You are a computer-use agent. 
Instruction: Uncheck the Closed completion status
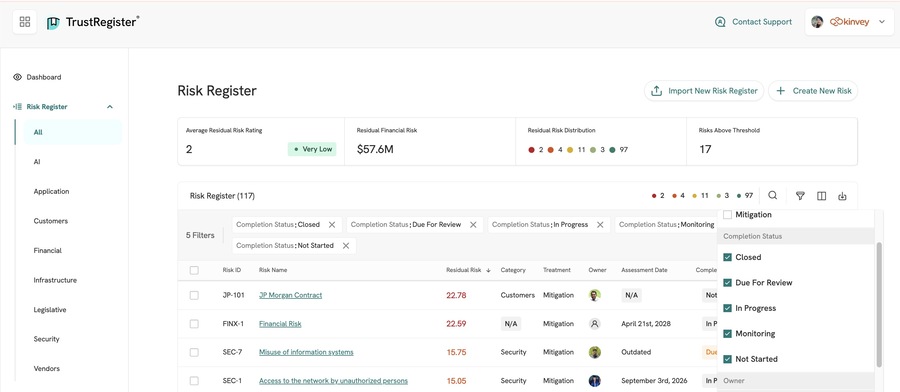coord(727,257)
